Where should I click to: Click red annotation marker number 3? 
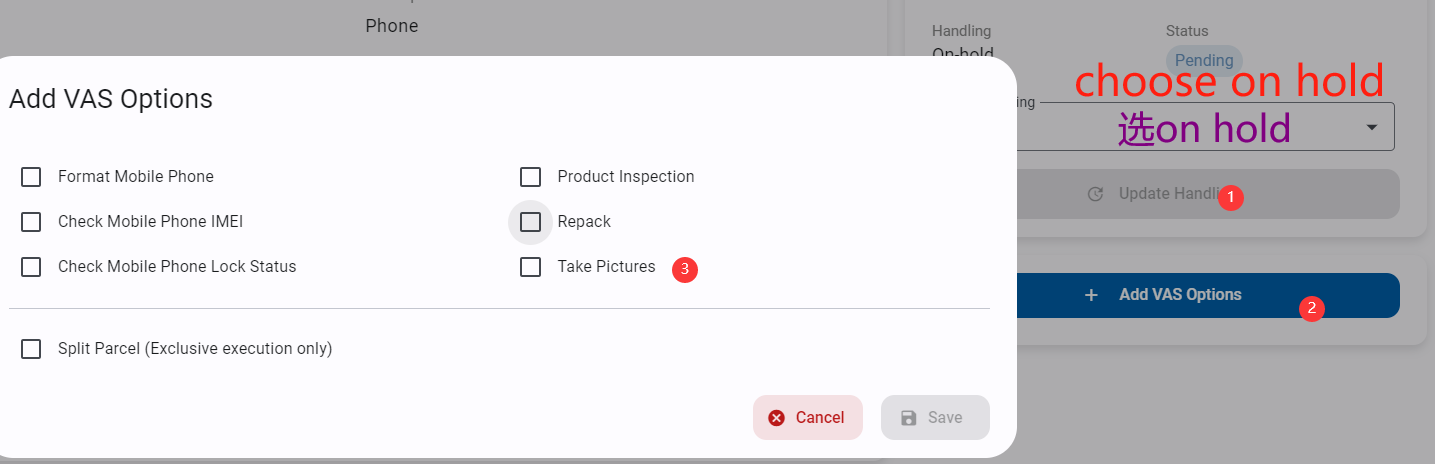[x=684, y=269]
